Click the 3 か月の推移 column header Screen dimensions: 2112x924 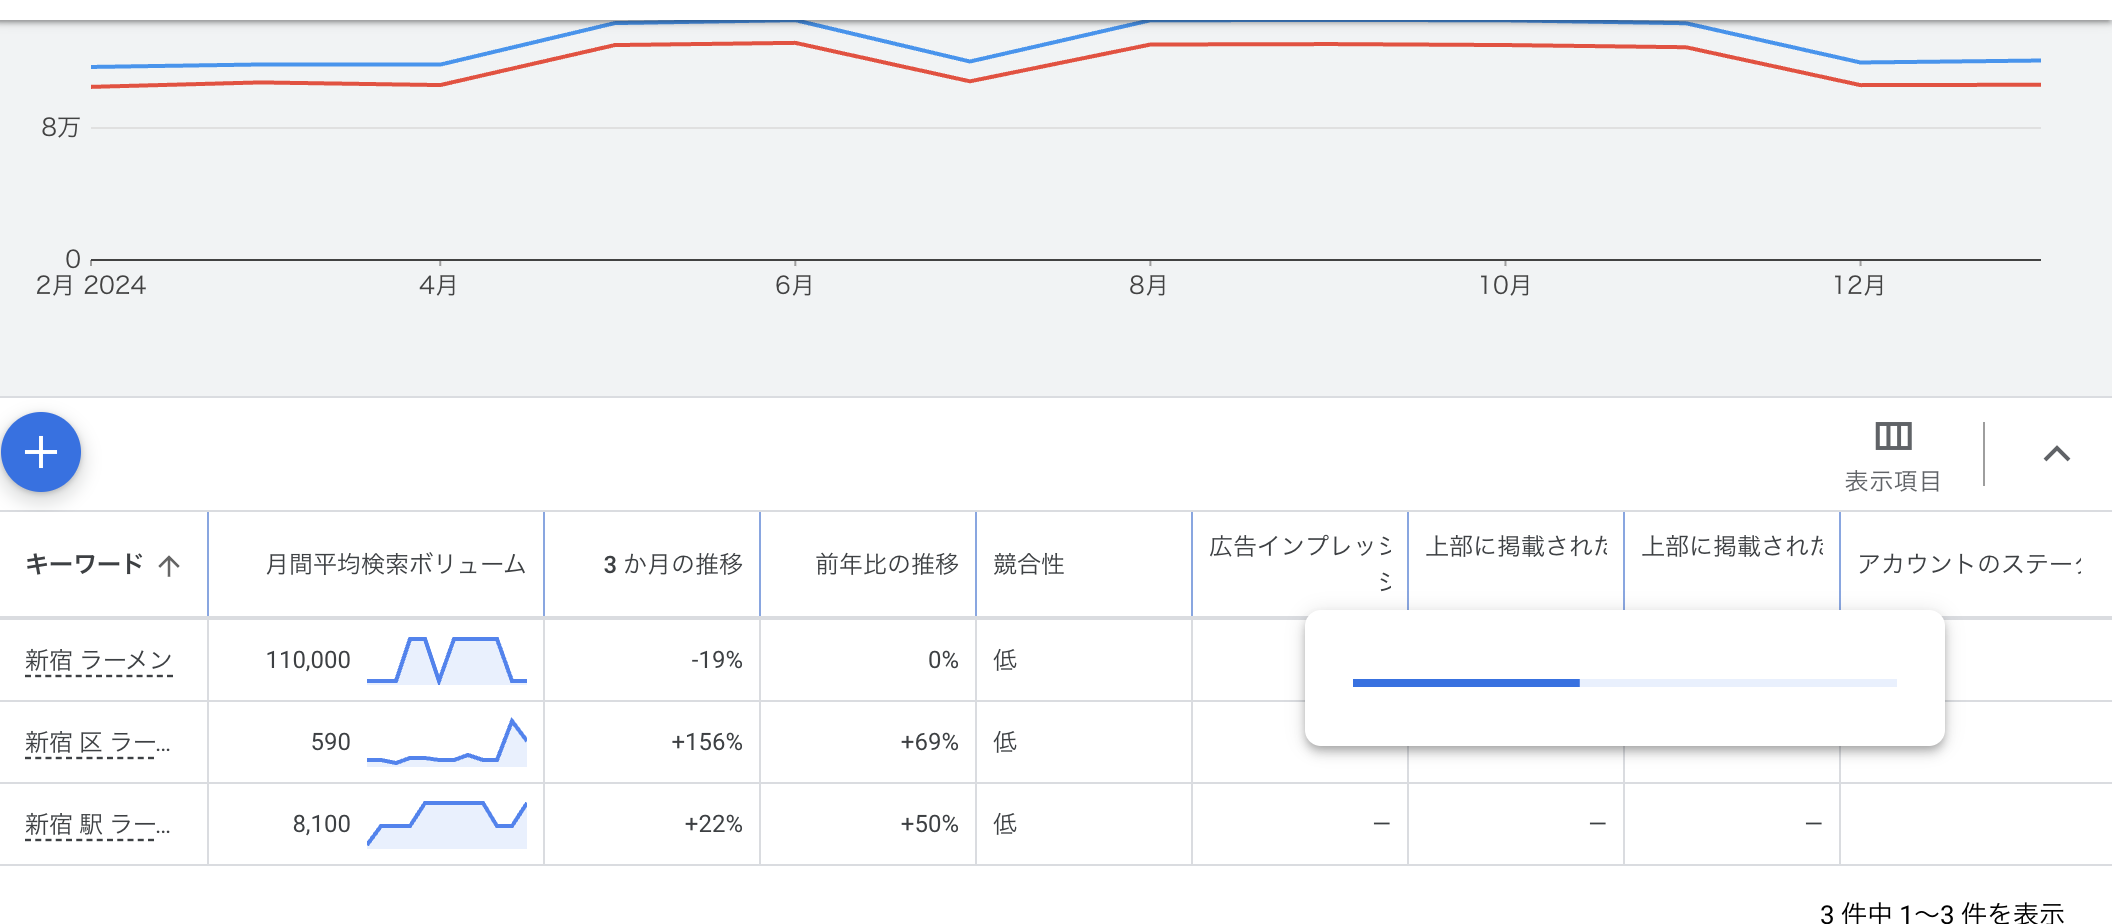[672, 565]
